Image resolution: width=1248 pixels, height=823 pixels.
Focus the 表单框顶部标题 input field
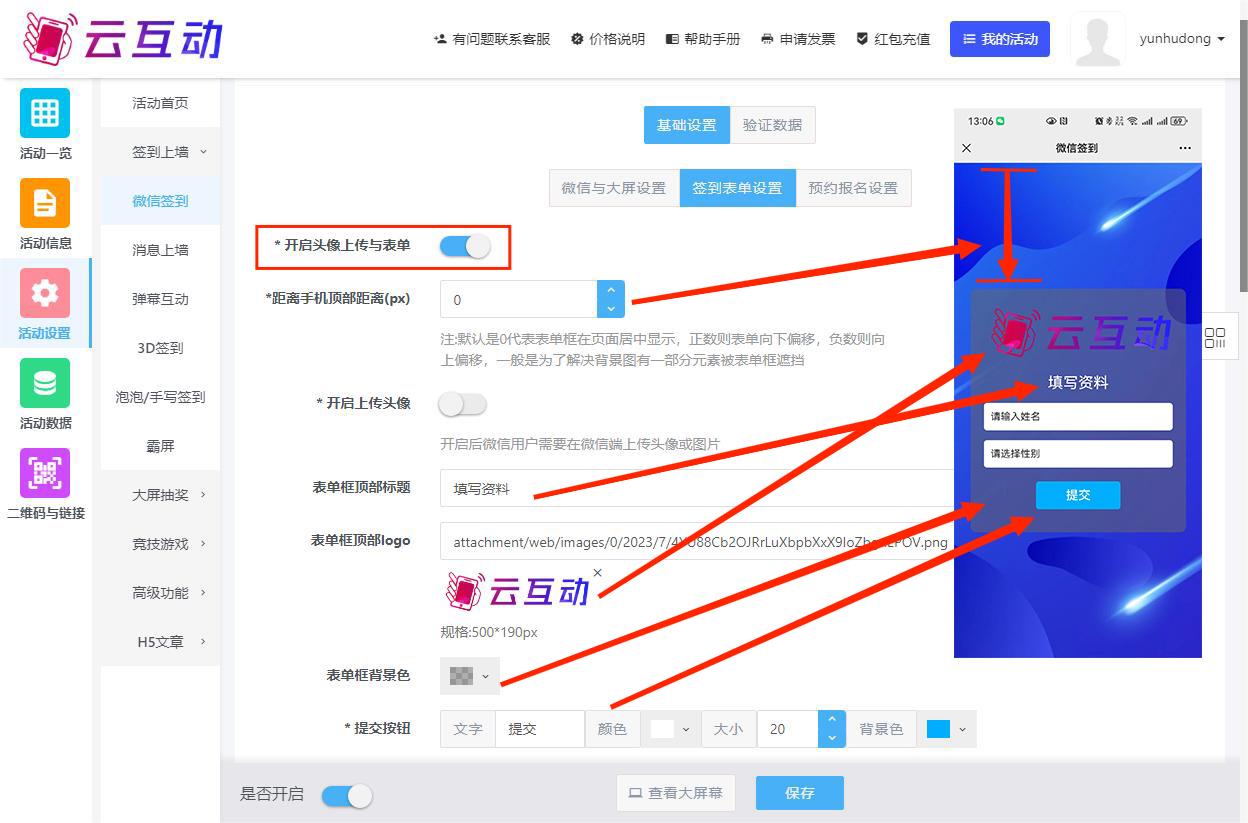[697, 489]
